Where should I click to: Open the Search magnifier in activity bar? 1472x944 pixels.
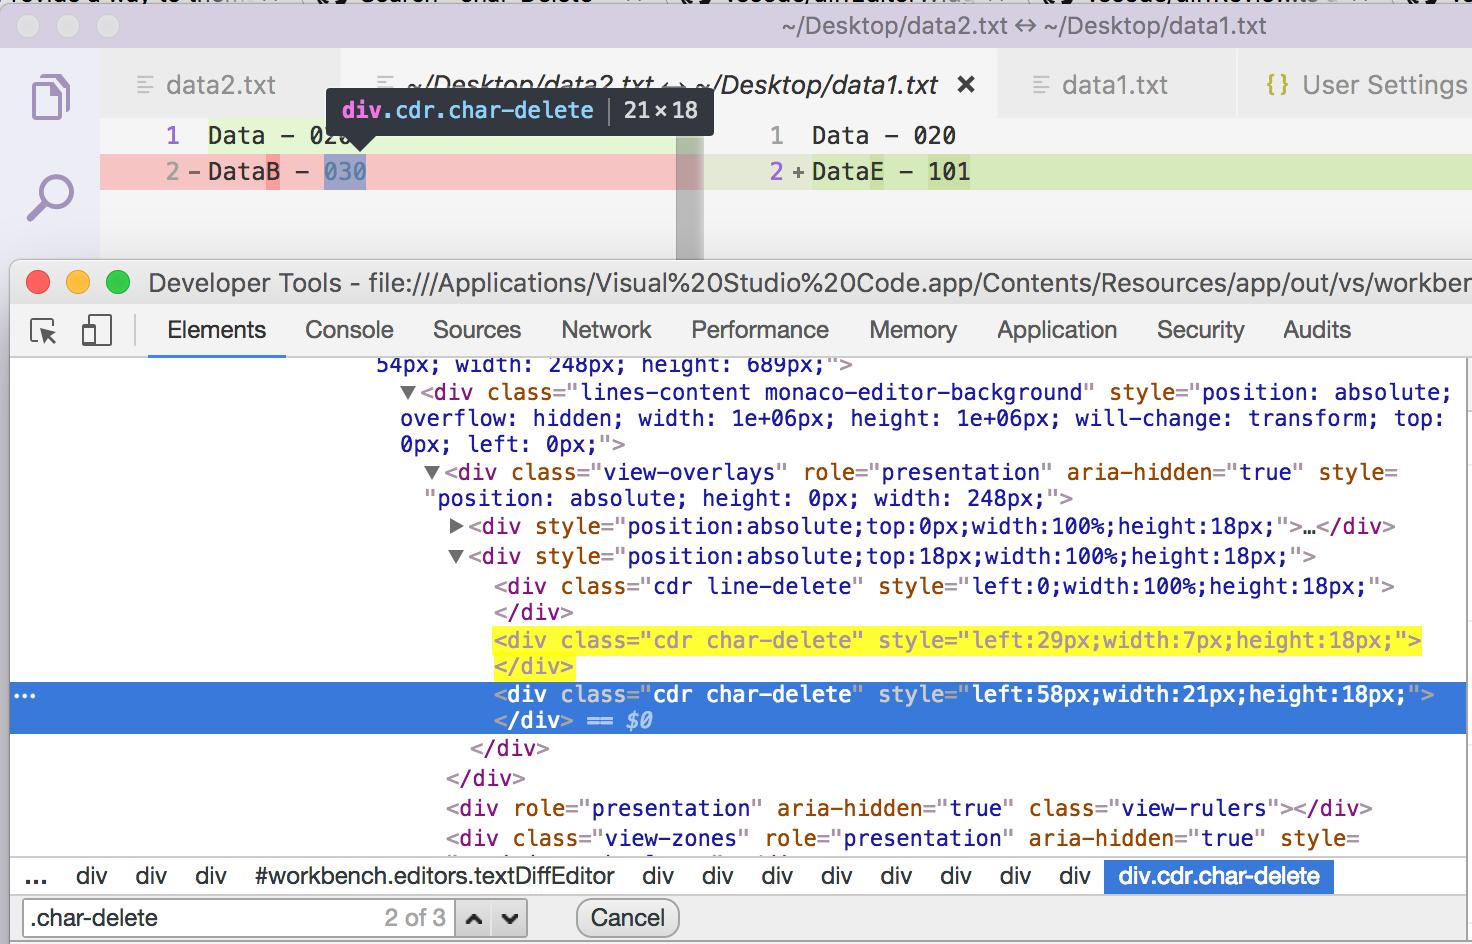point(50,197)
